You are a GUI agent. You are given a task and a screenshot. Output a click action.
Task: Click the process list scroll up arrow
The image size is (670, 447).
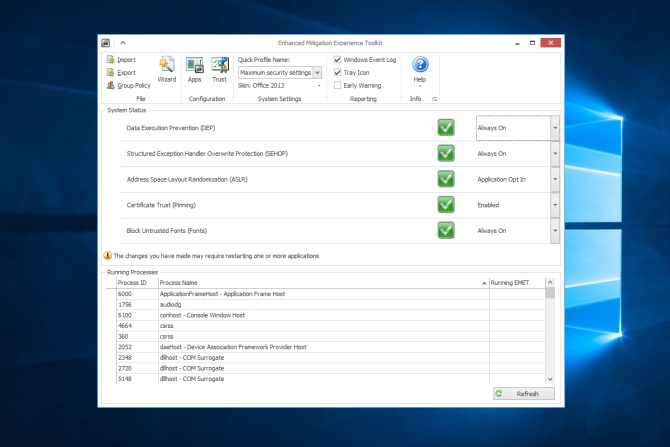click(550, 282)
